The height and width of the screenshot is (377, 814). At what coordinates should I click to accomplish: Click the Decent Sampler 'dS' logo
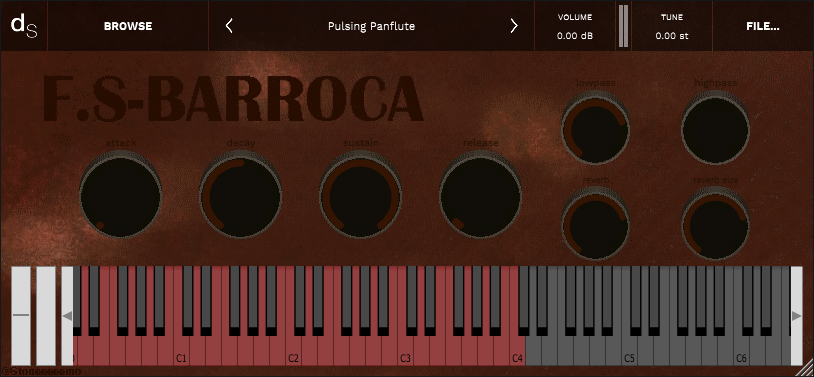pyautogui.click(x=24, y=26)
